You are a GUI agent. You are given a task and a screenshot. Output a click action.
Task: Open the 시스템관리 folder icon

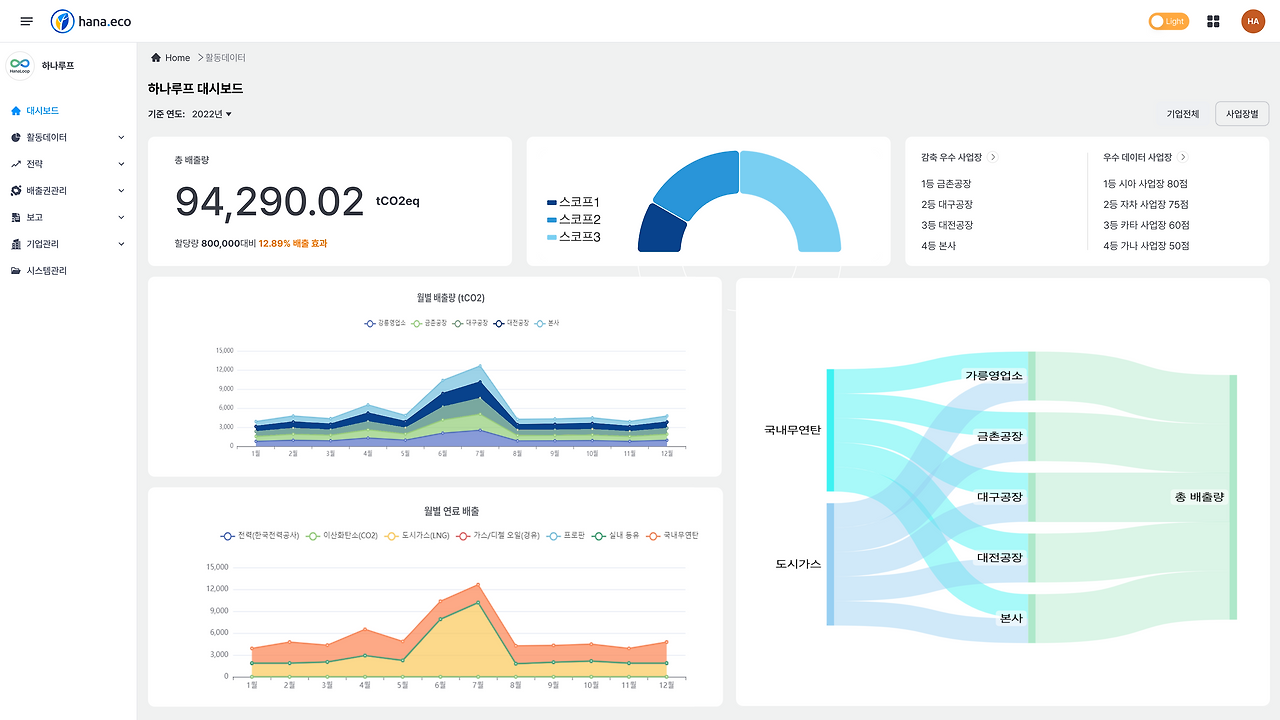click(14, 270)
